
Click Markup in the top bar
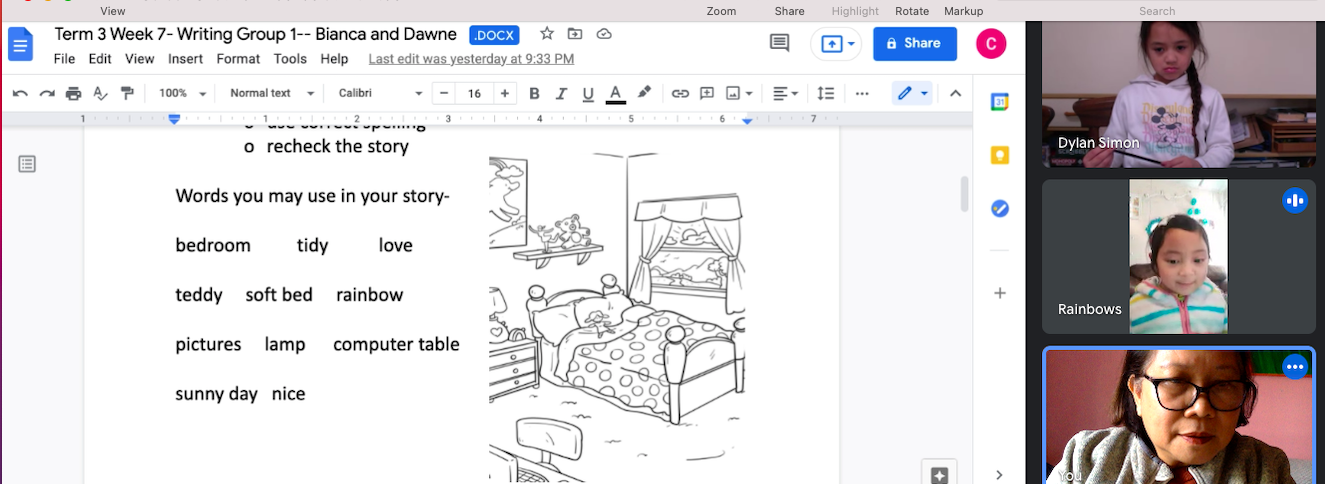point(963,11)
